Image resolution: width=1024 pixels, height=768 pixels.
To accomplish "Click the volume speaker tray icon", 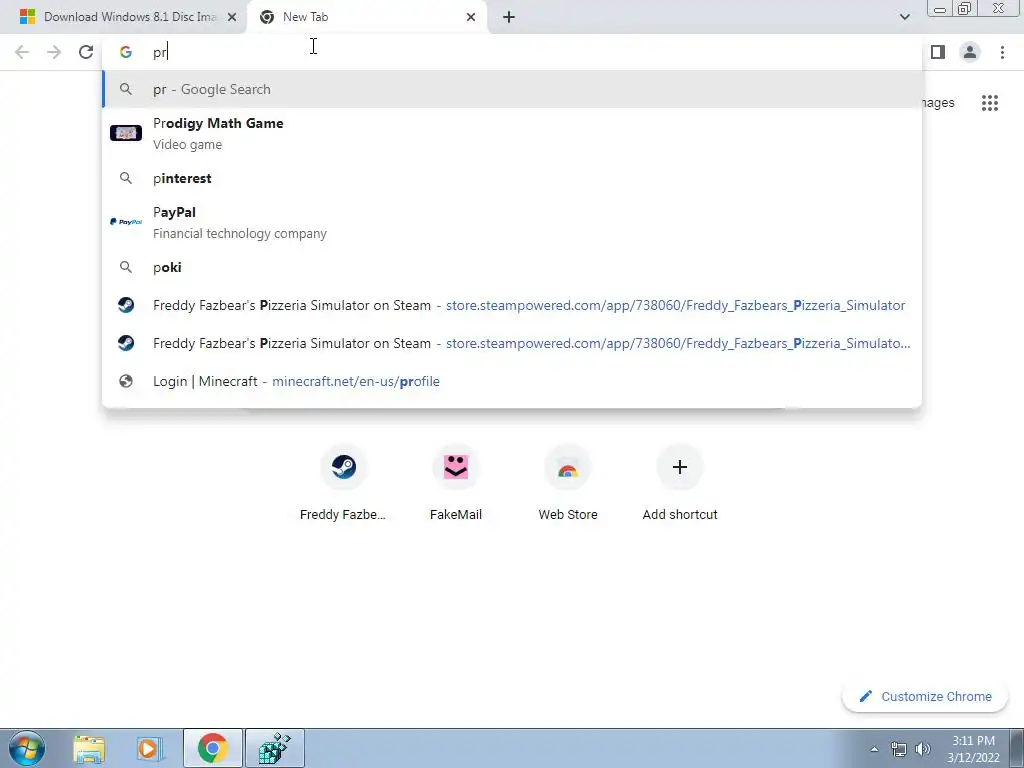I will (922, 749).
